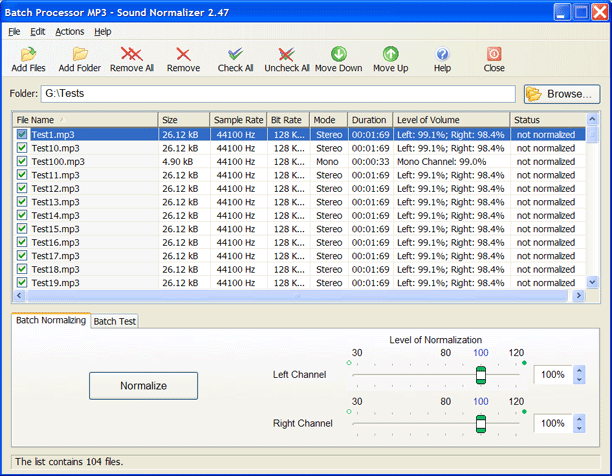Switch to the Batch Test tab
Viewport: 612px width, 476px height.
click(x=115, y=321)
